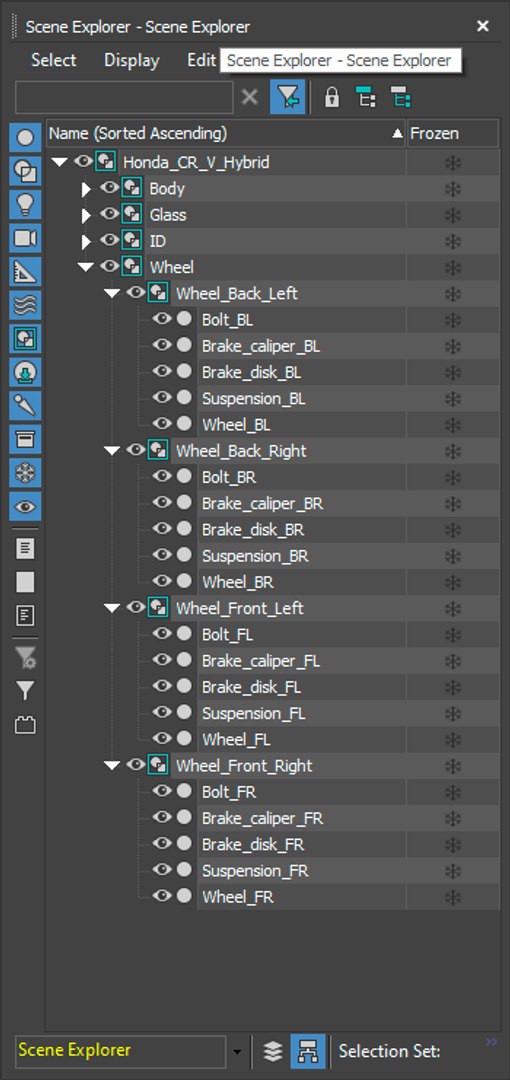Viewport: 510px width, 1080px height.
Task: Click the search text field
Action: [124, 98]
